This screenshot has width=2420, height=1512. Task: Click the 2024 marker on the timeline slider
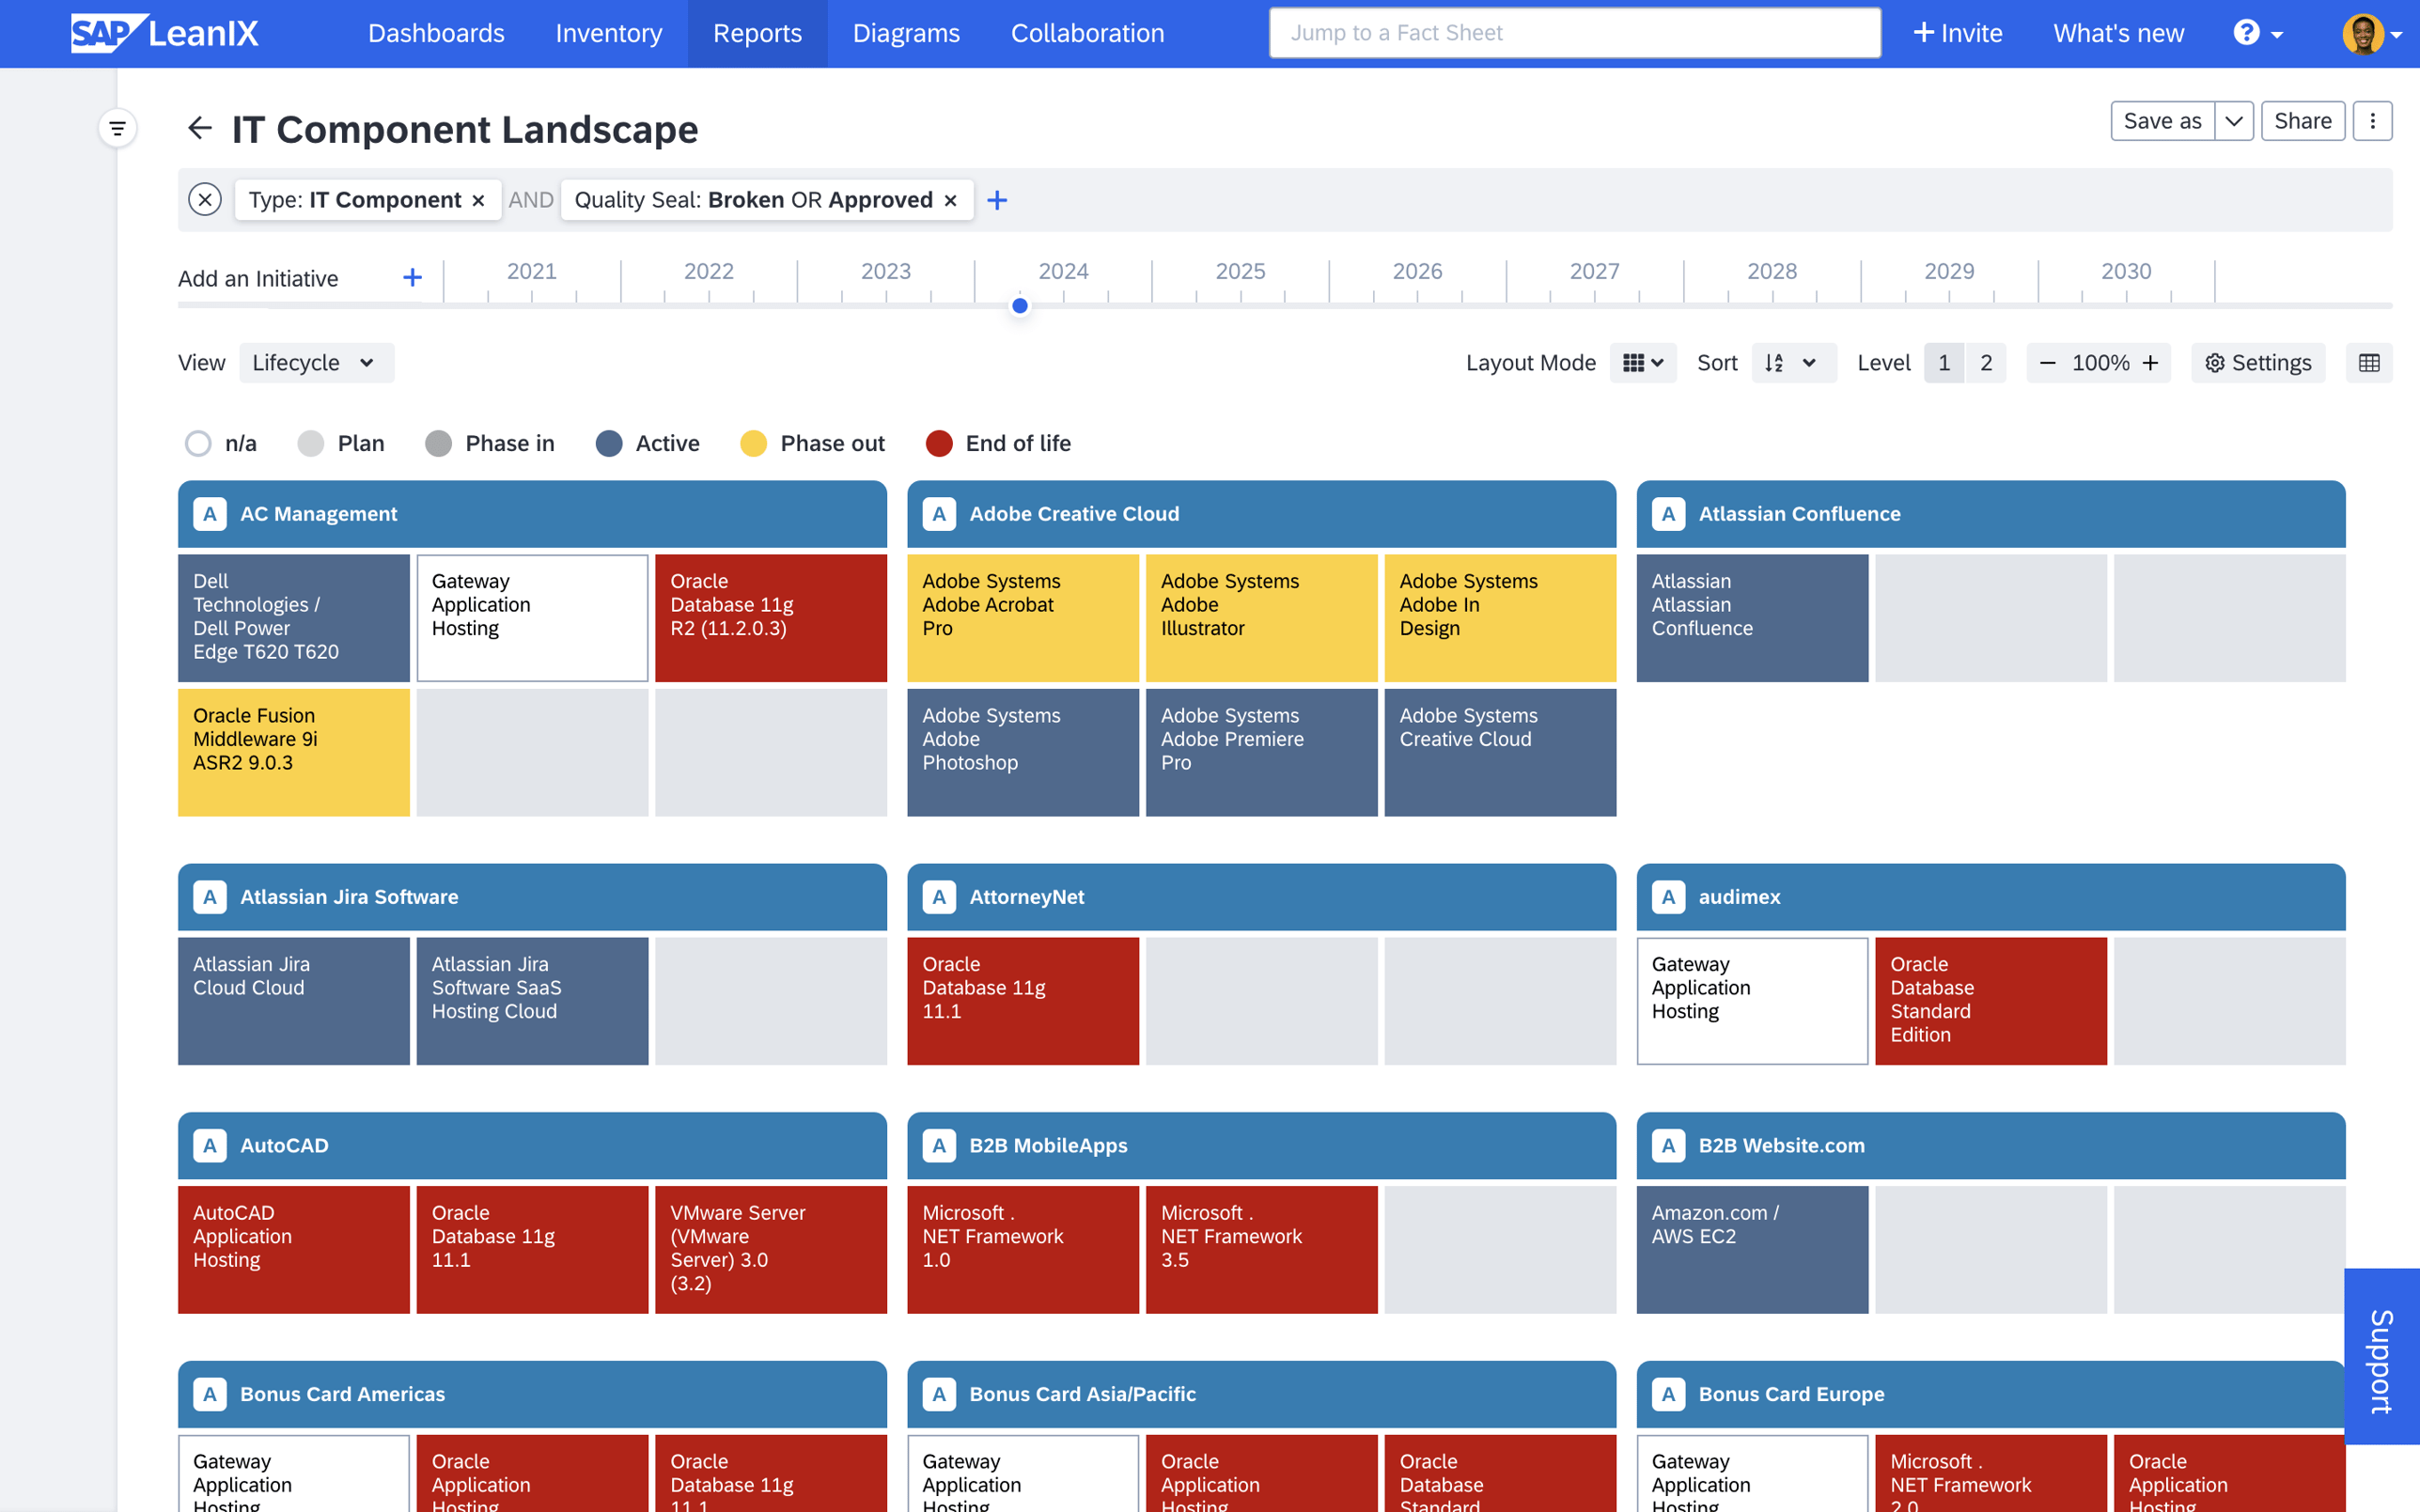1020,305
